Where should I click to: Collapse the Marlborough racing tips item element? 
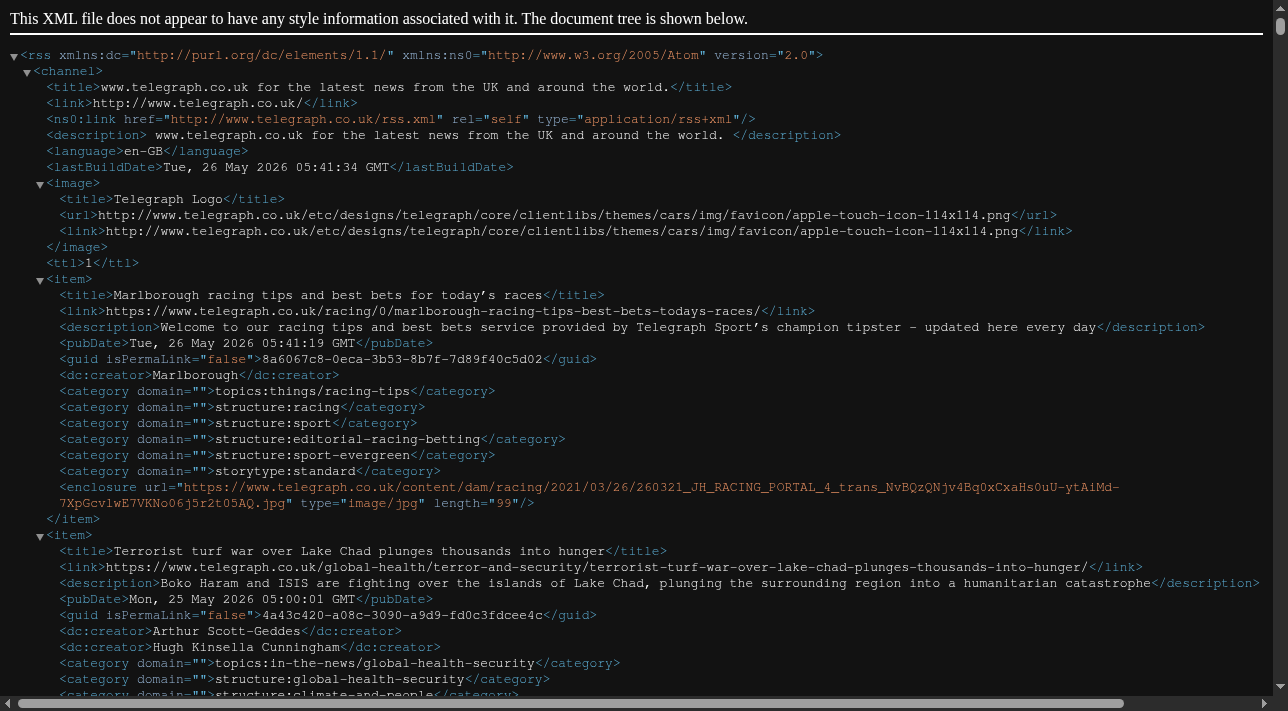(40, 281)
